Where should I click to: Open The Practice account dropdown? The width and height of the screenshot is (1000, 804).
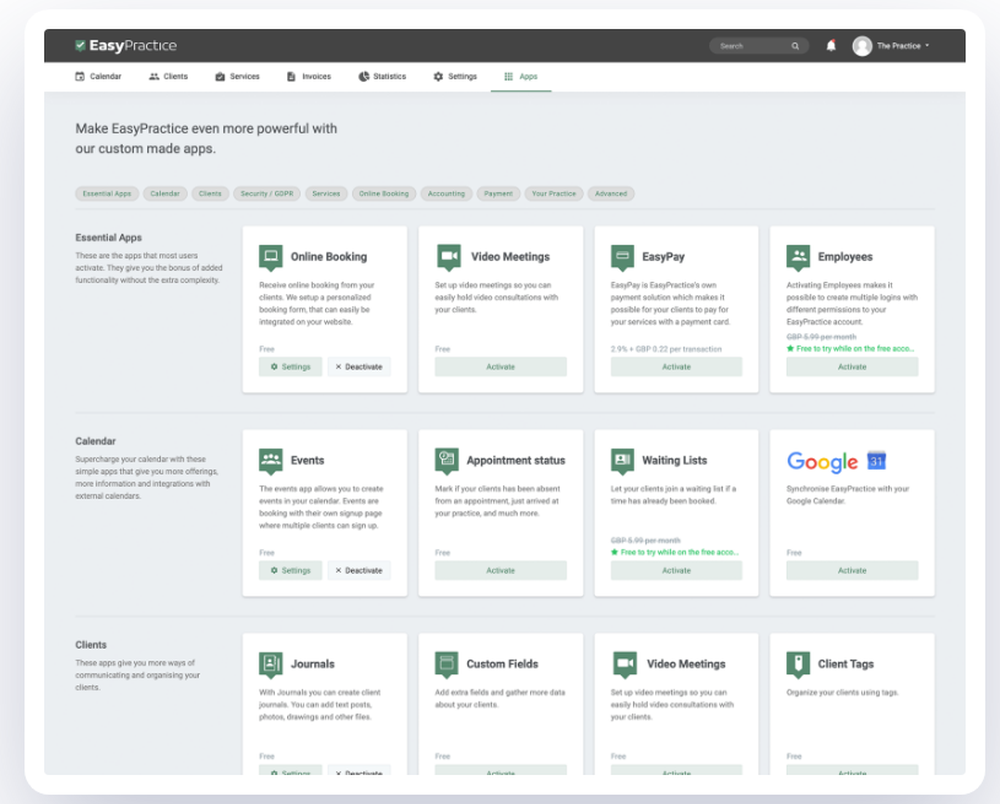click(902, 46)
